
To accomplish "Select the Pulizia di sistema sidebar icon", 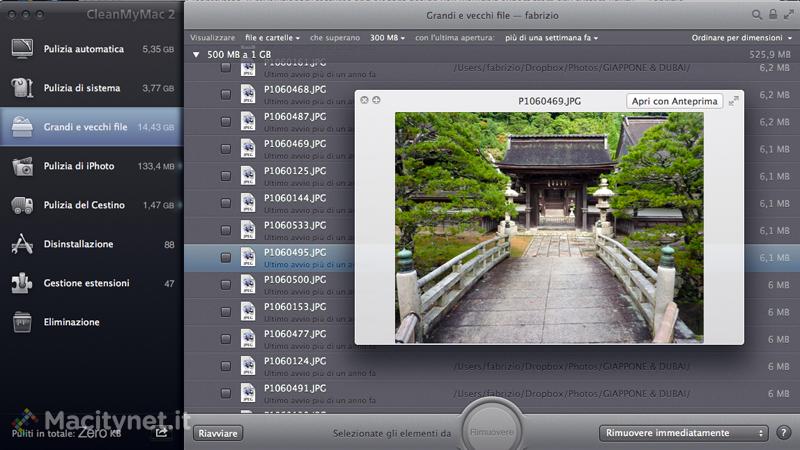I will click(22, 88).
